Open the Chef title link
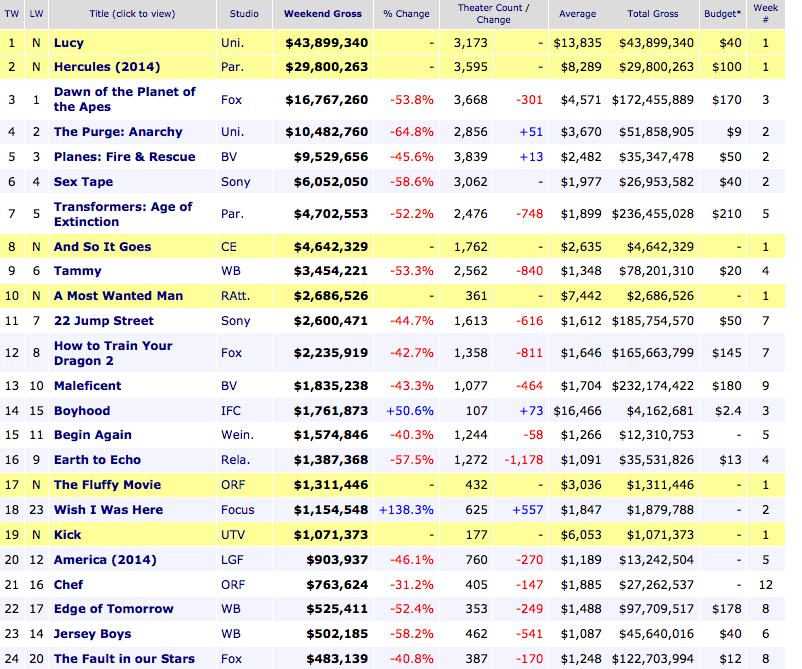This screenshot has height=669, width=802. pyautogui.click(x=69, y=585)
